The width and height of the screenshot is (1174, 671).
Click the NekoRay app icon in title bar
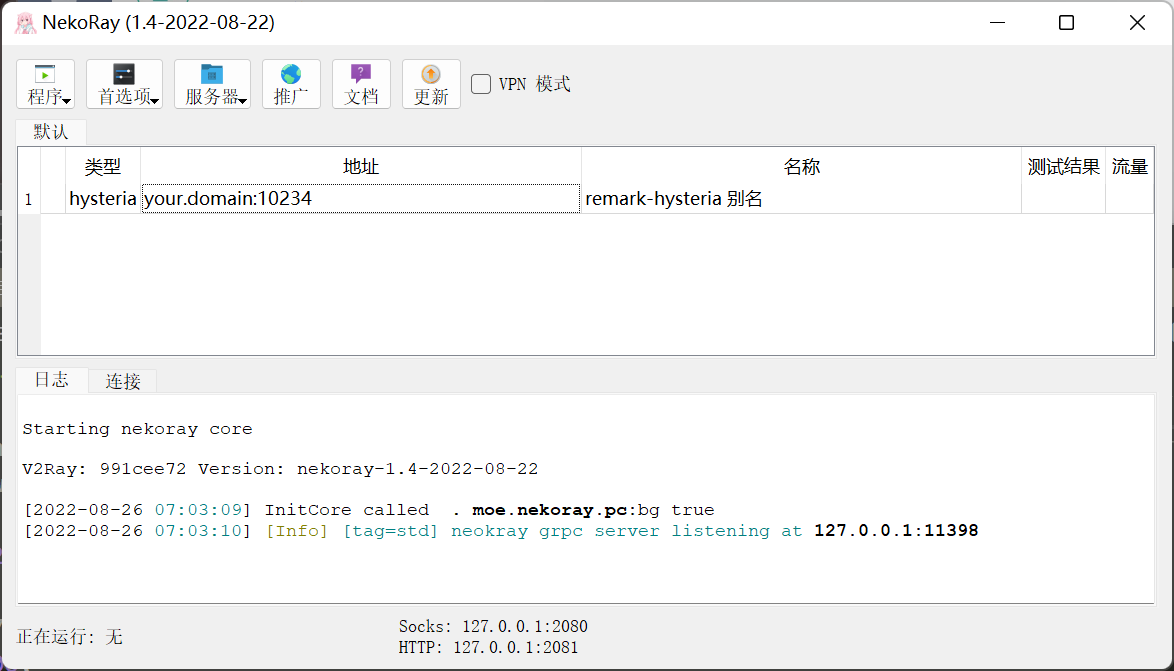pos(25,22)
